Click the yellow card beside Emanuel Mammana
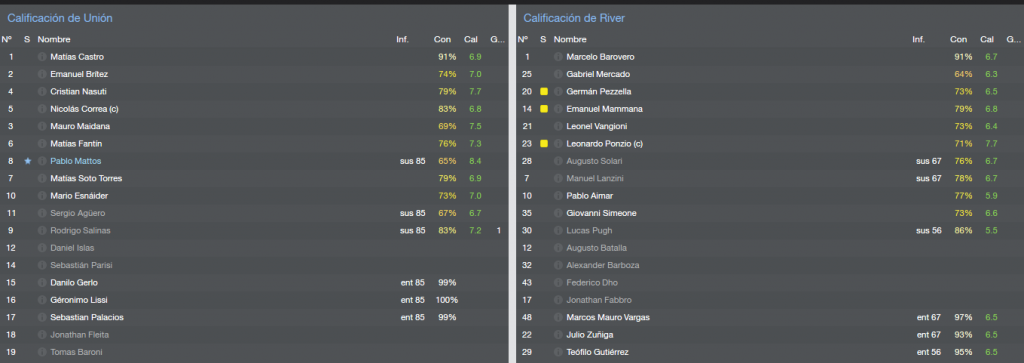 click(x=543, y=109)
